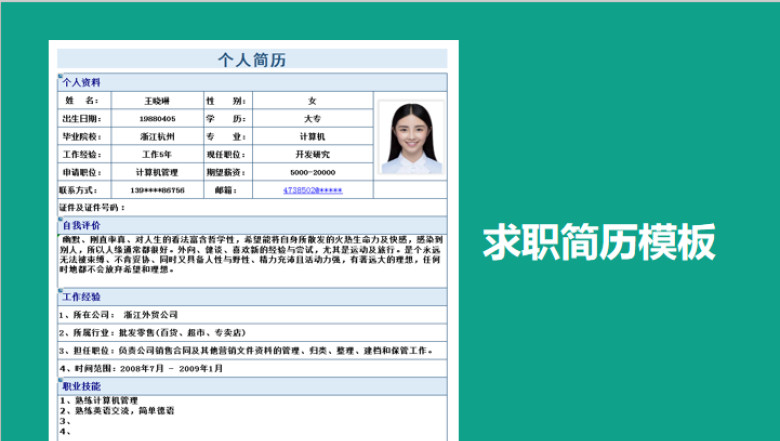
Task: Select the row starting '3、担任职位'
Action: point(252,351)
